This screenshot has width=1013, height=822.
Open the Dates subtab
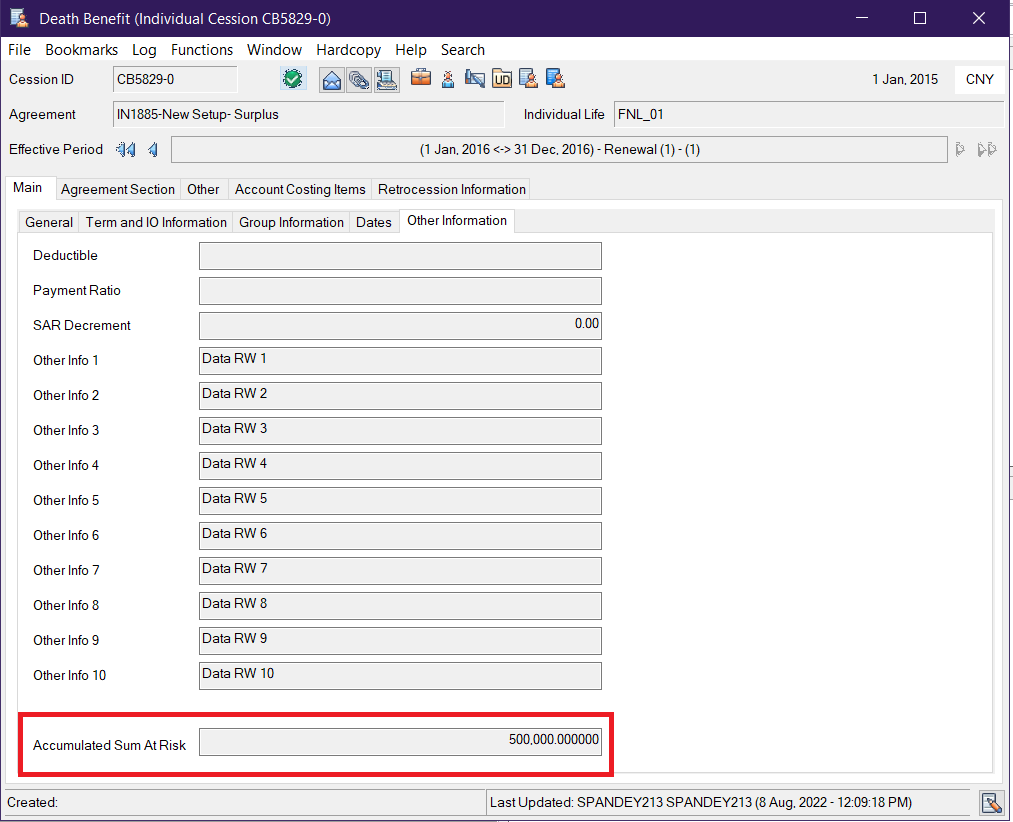pyautogui.click(x=374, y=222)
